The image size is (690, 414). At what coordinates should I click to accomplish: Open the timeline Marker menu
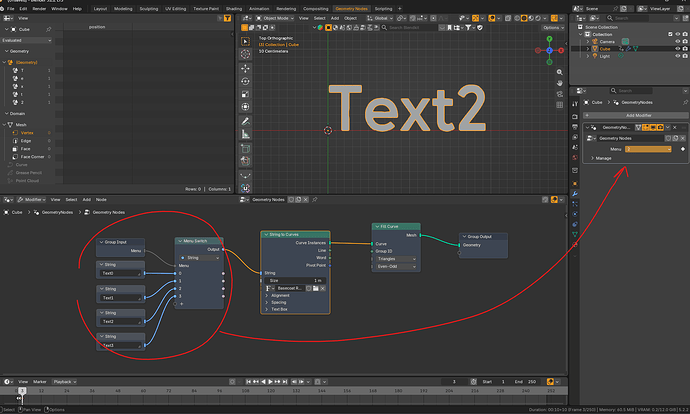point(40,382)
